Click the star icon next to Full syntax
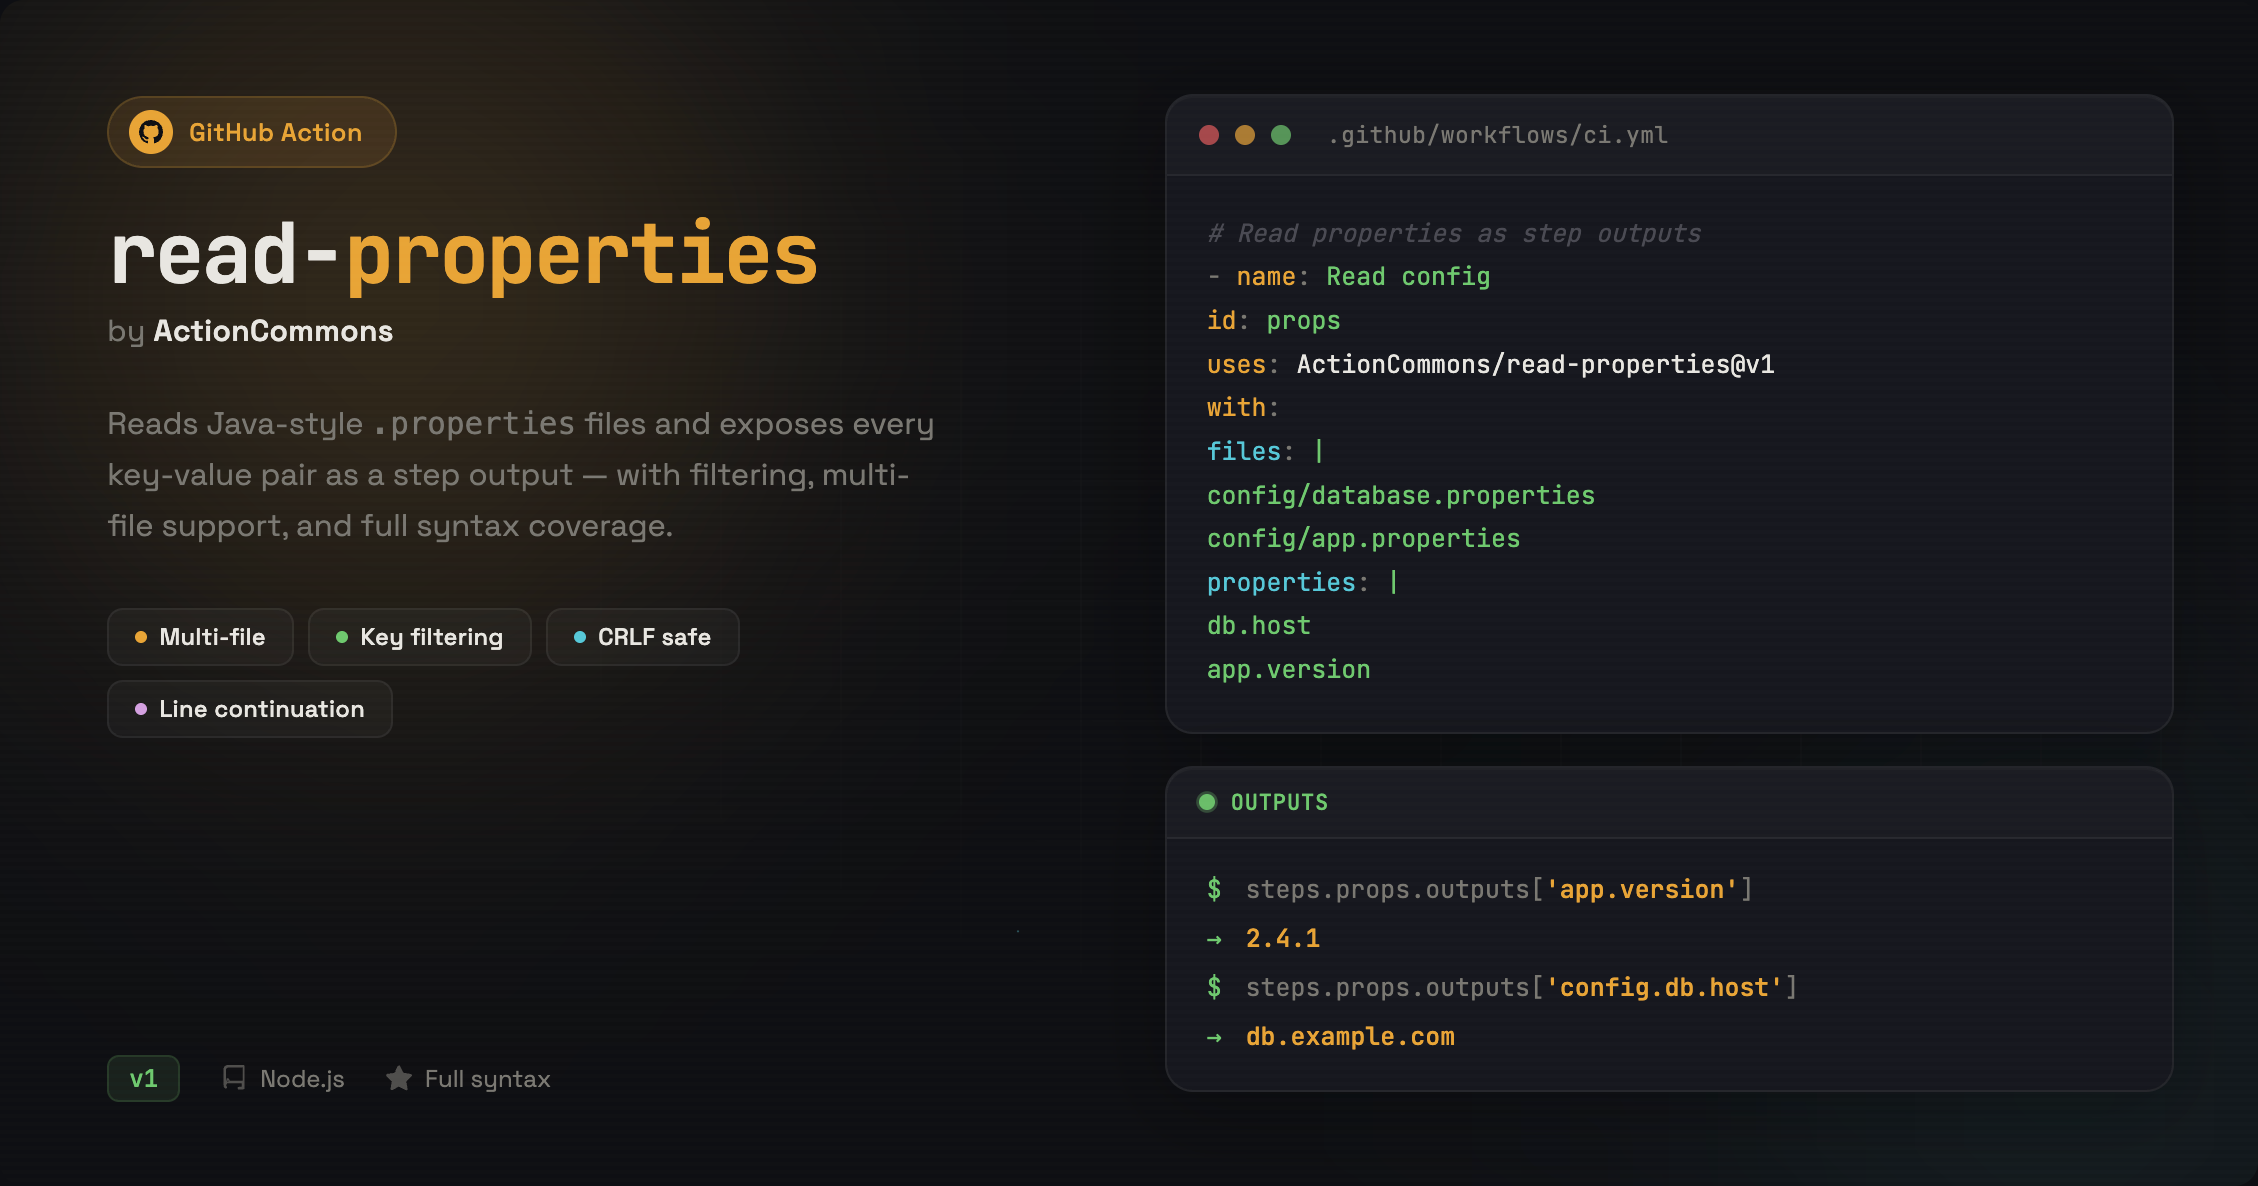2258x1186 pixels. click(x=399, y=1078)
